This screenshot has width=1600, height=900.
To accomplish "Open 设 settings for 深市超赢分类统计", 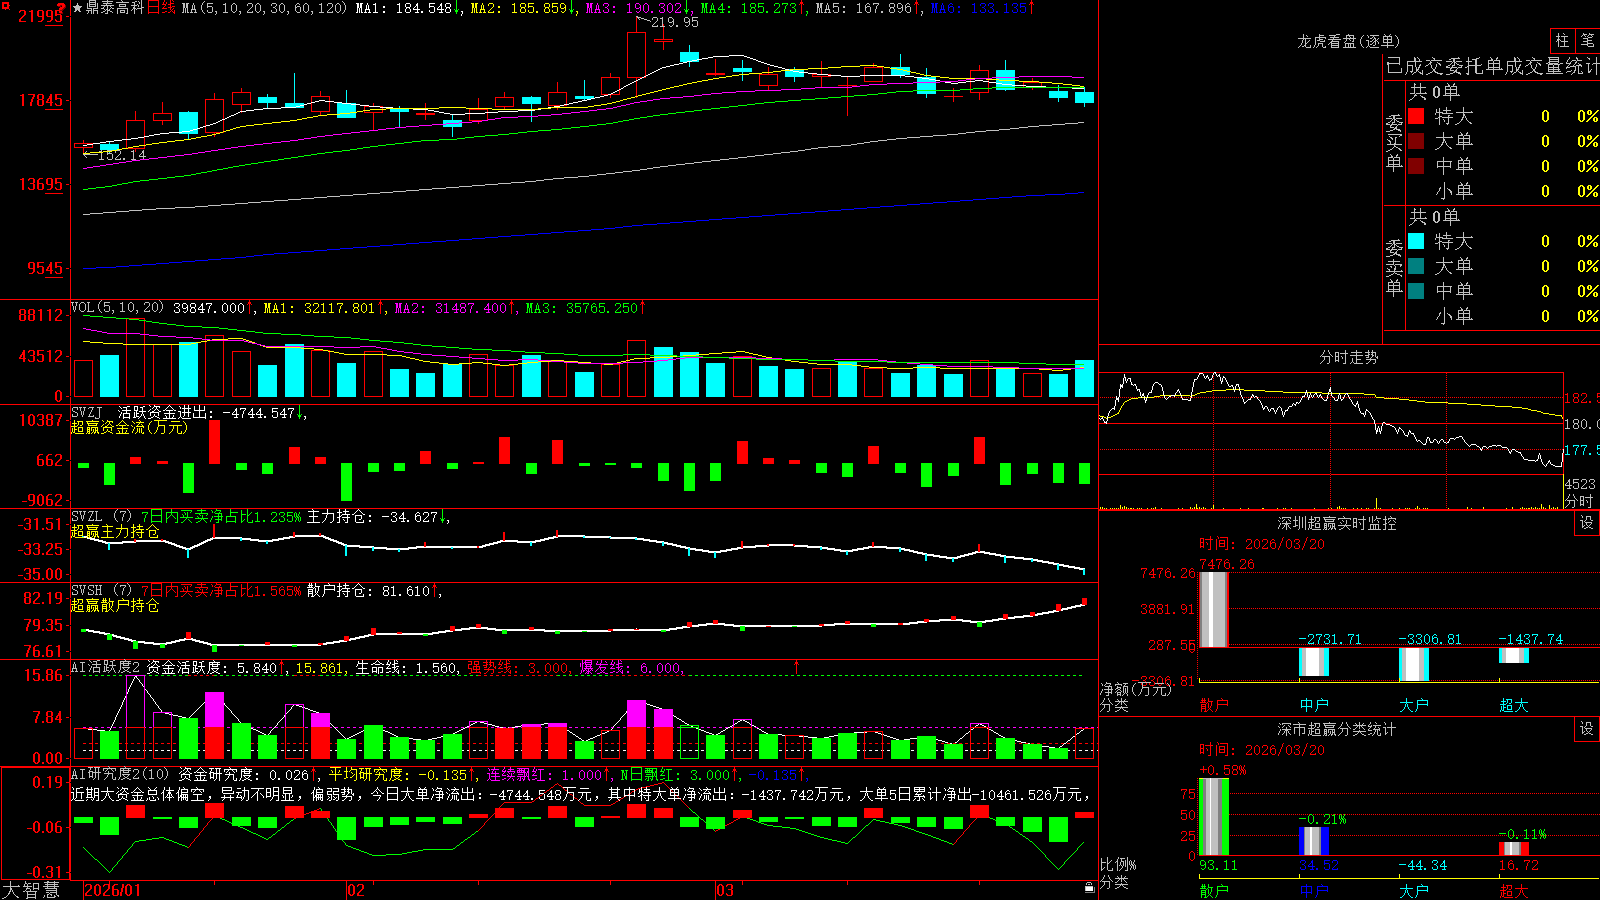I will (1587, 729).
